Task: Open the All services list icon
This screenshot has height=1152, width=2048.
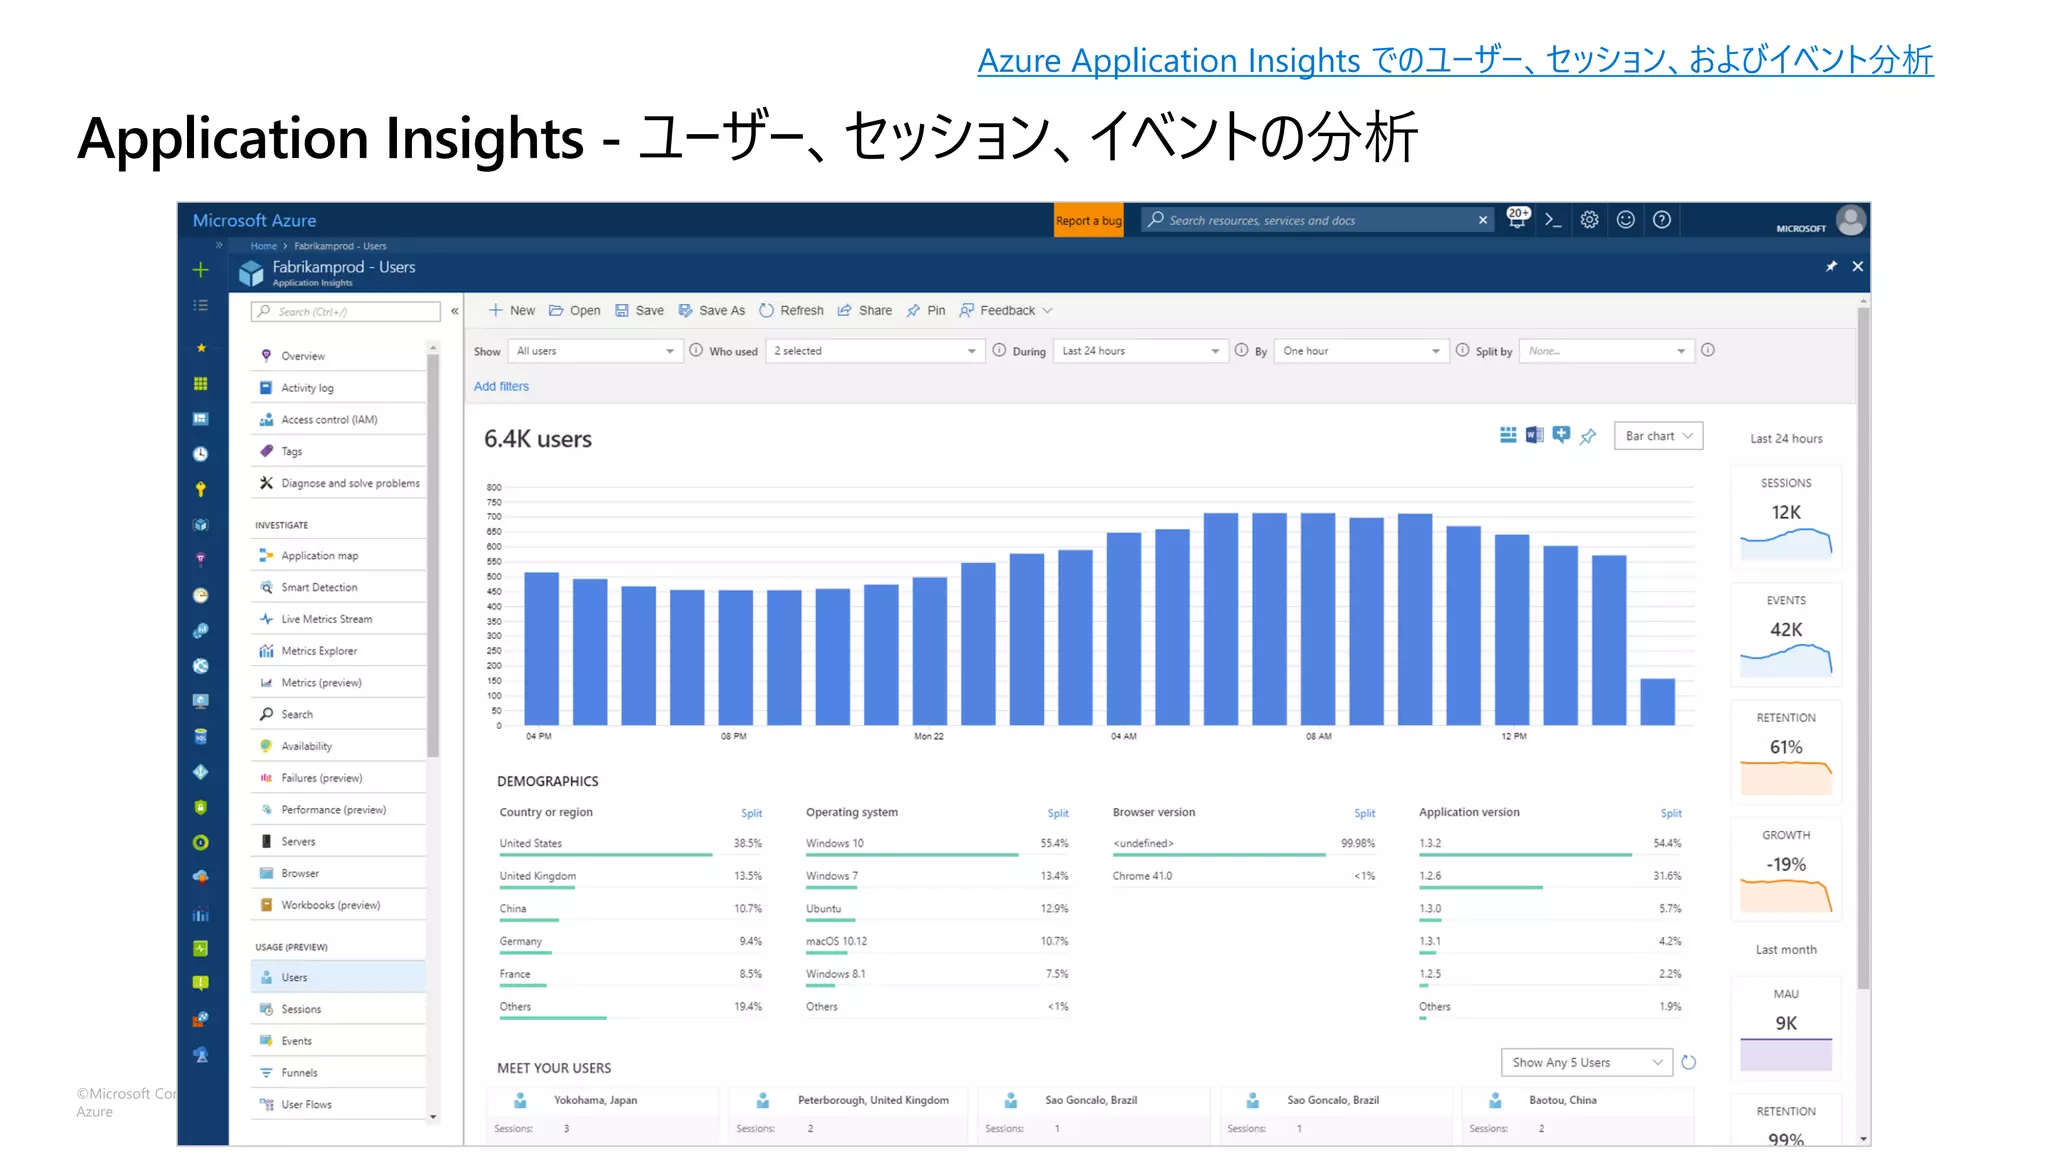Action: pos(201,306)
